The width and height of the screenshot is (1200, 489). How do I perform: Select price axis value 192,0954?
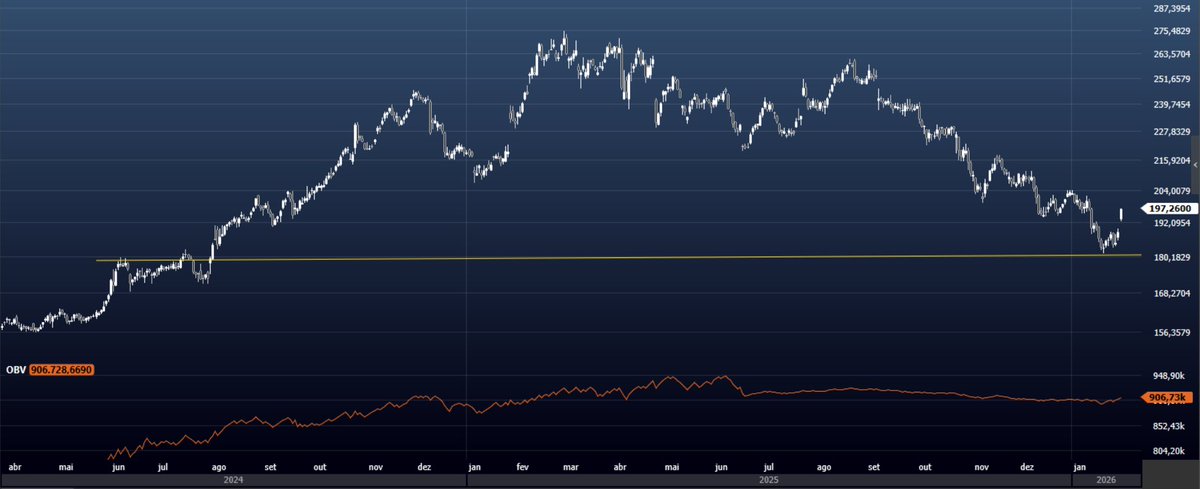pos(1173,224)
